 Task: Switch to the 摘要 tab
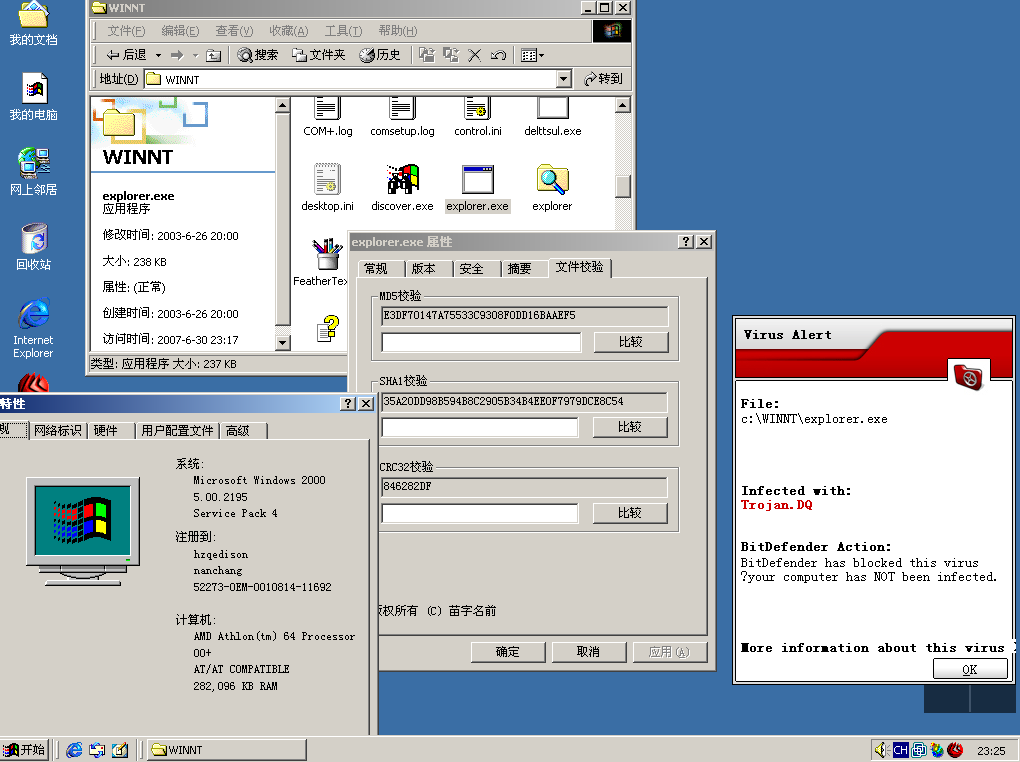click(x=520, y=268)
